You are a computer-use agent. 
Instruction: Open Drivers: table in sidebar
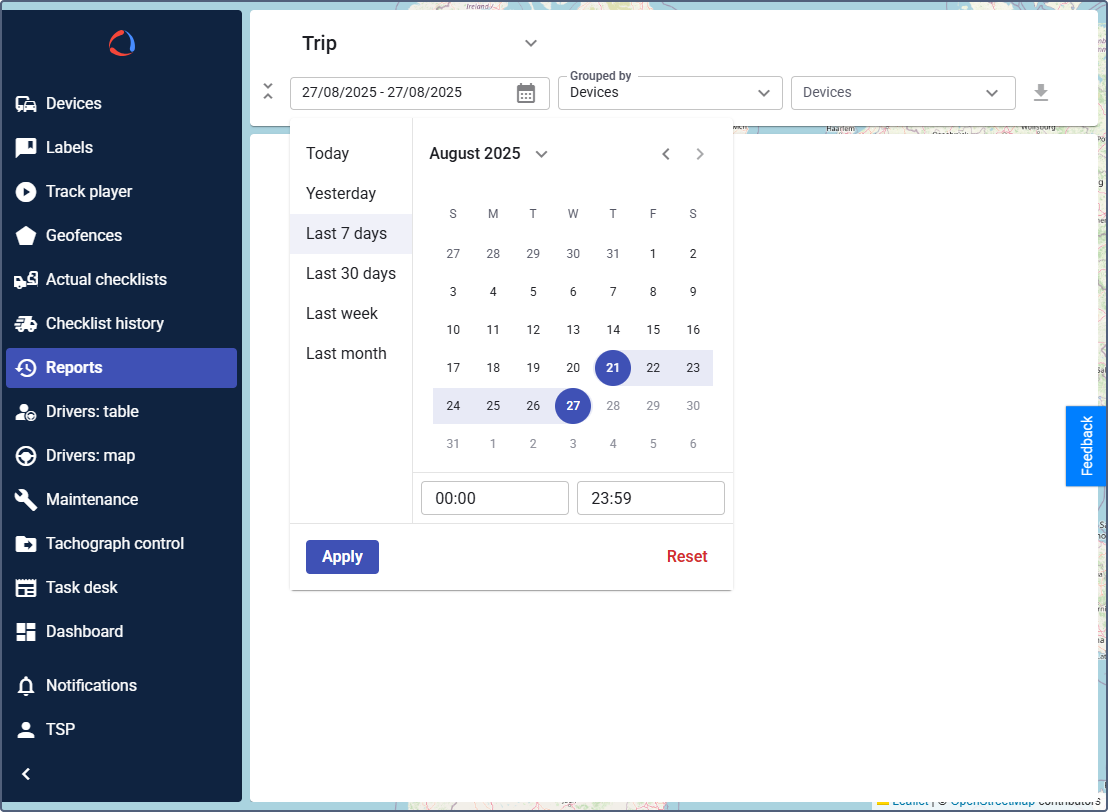92,412
